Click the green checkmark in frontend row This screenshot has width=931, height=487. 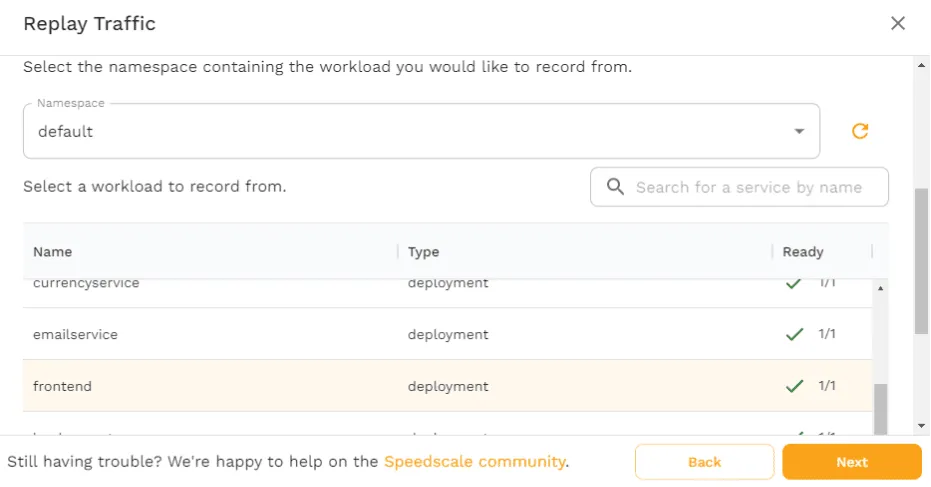pos(794,386)
